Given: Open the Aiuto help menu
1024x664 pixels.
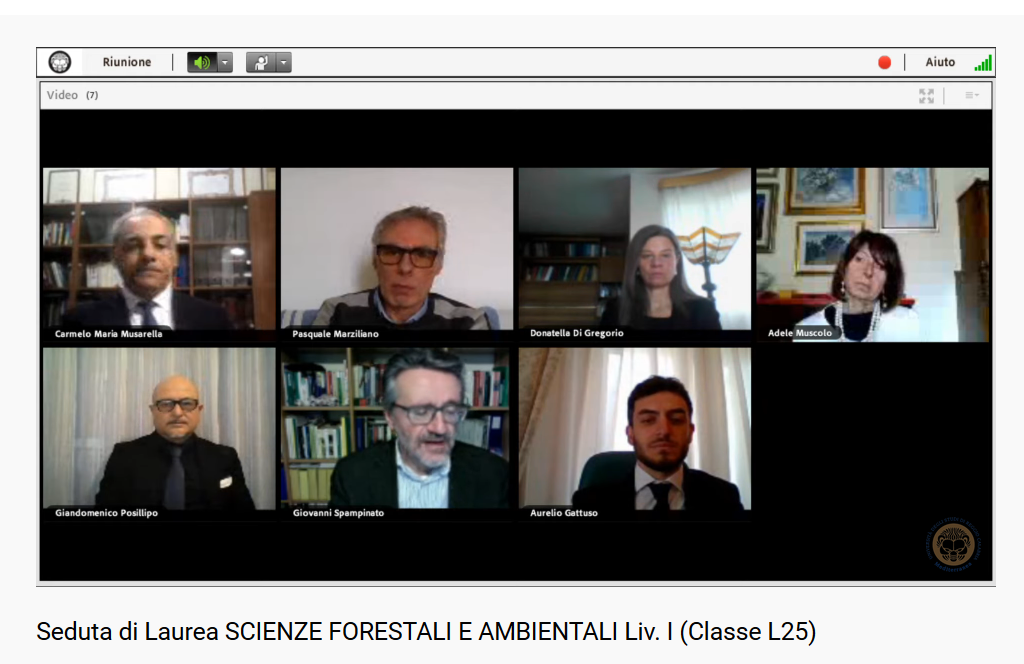Looking at the screenshot, I should [x=940, y=62].
